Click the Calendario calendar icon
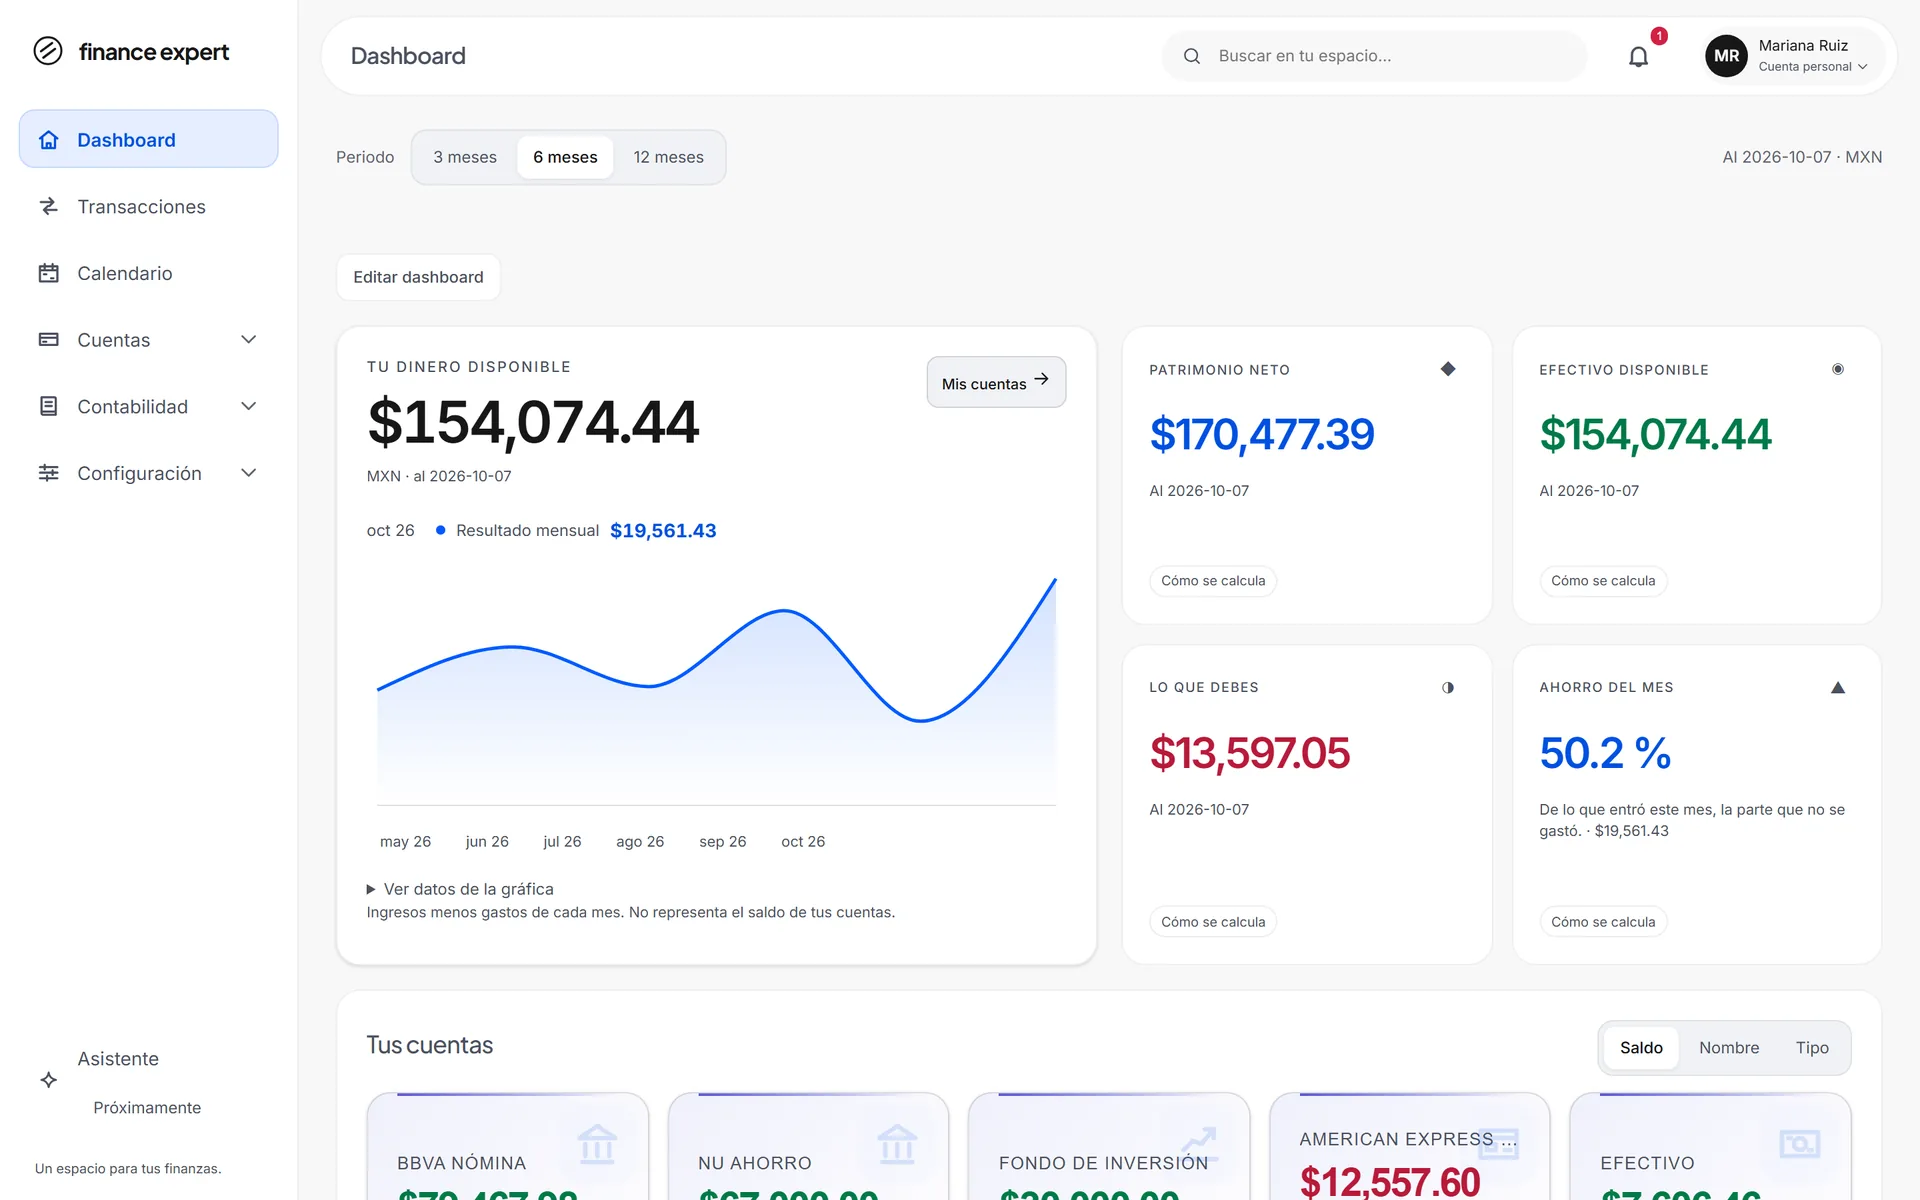Viewport: 1920px width, 1200px height. (49, 273)
